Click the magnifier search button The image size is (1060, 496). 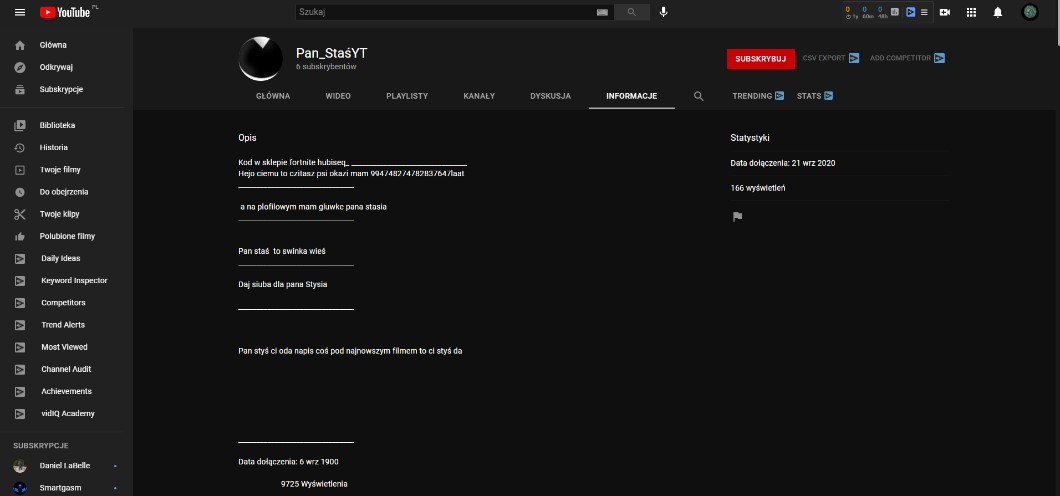point(631,12)
